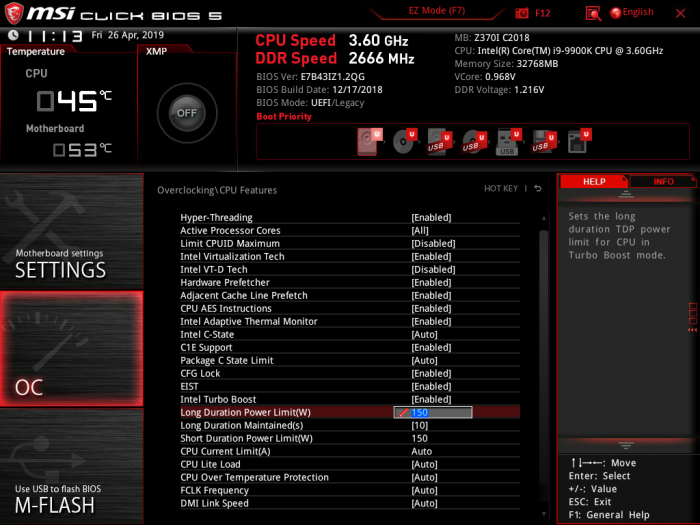Screen dimensions: 700x525
Task: Open the BIOS search magnifier icon
Action: (x=593, y=13)
